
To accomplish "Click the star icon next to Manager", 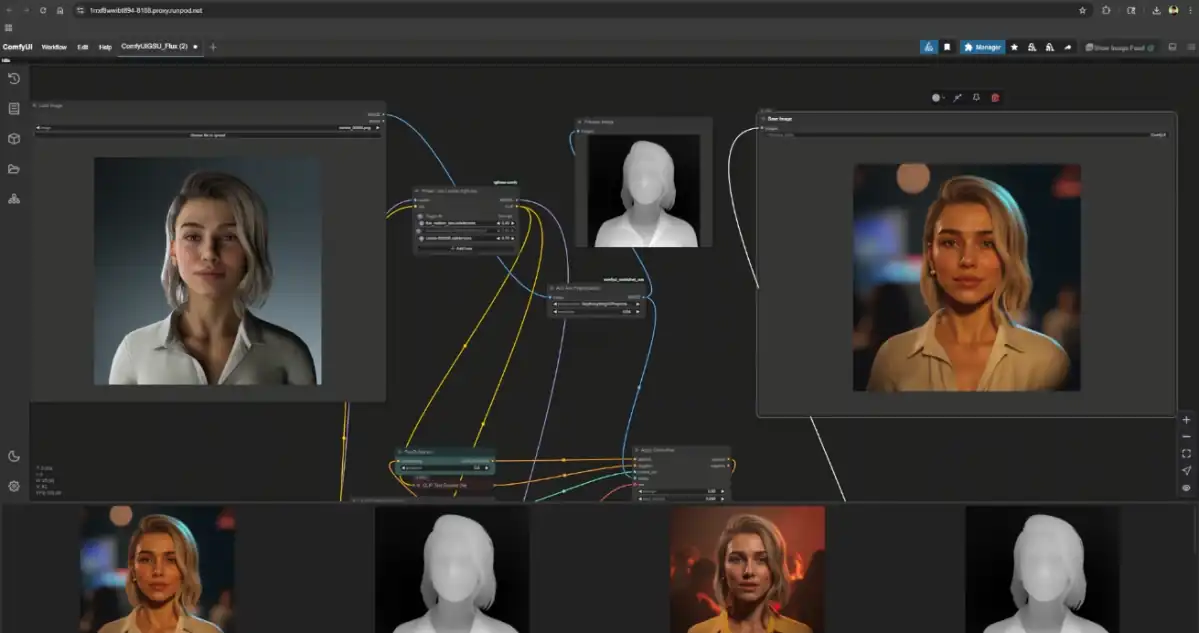I will pyautogui.click(x=1014, y=47).
